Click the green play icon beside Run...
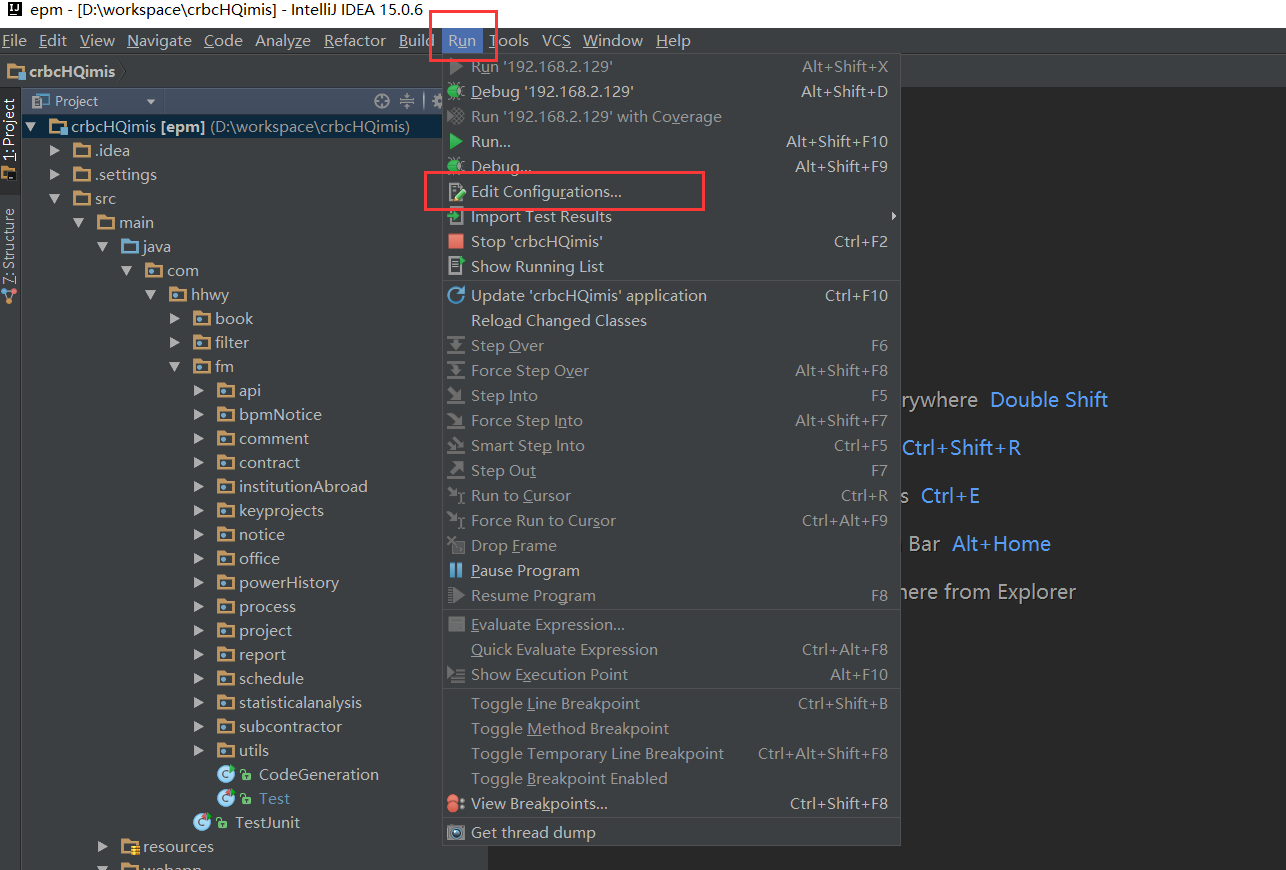 [456, 142]
